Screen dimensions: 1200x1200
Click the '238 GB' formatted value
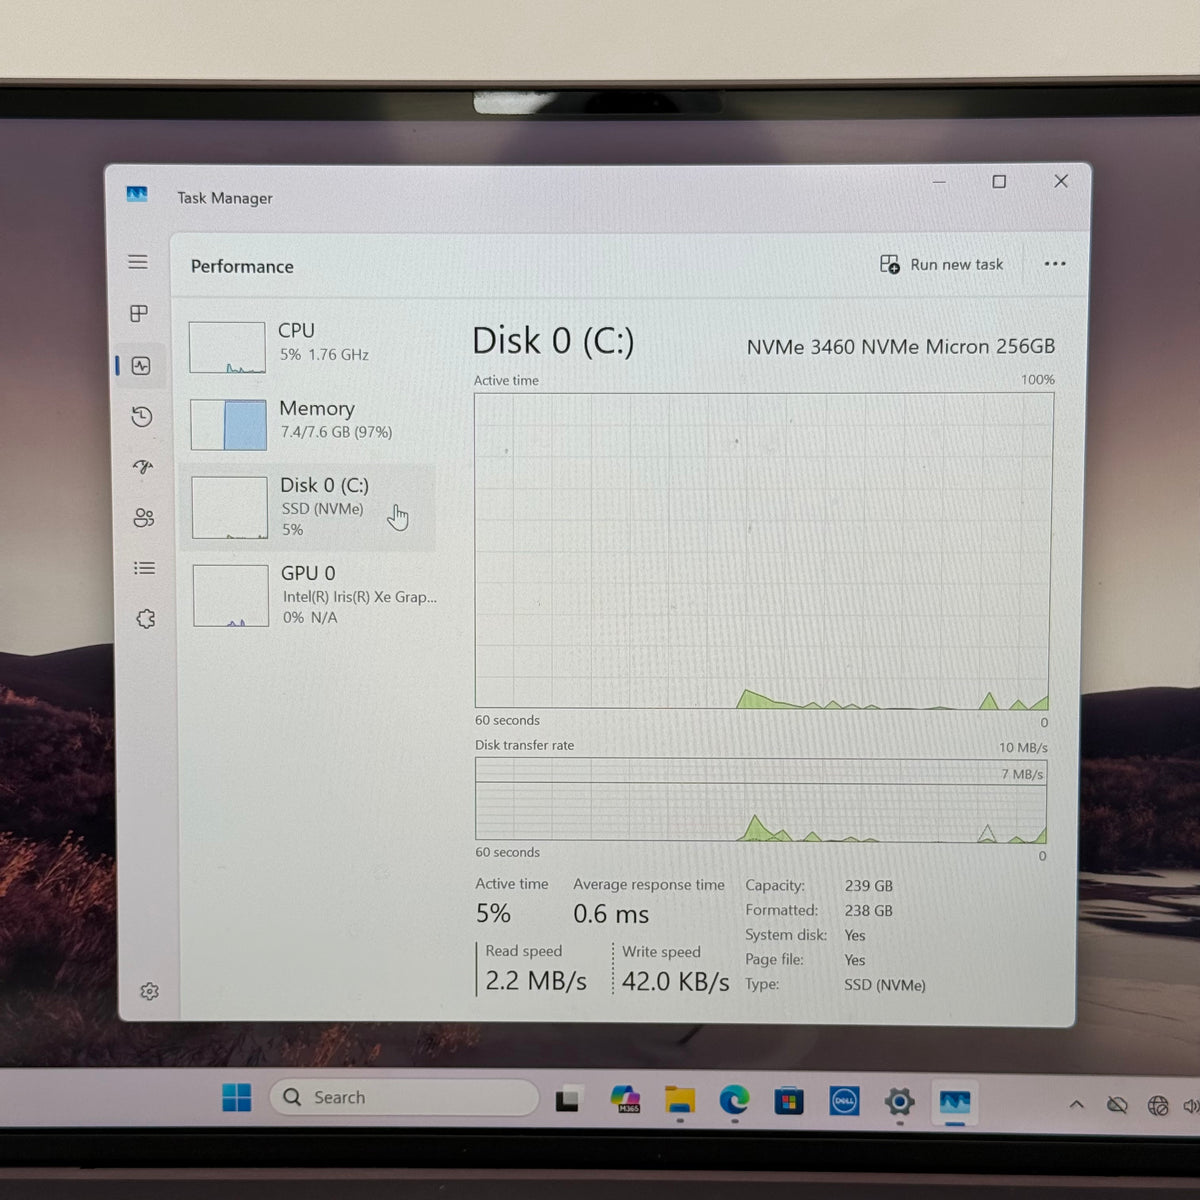pyautogui.click(x=869, y=911)
